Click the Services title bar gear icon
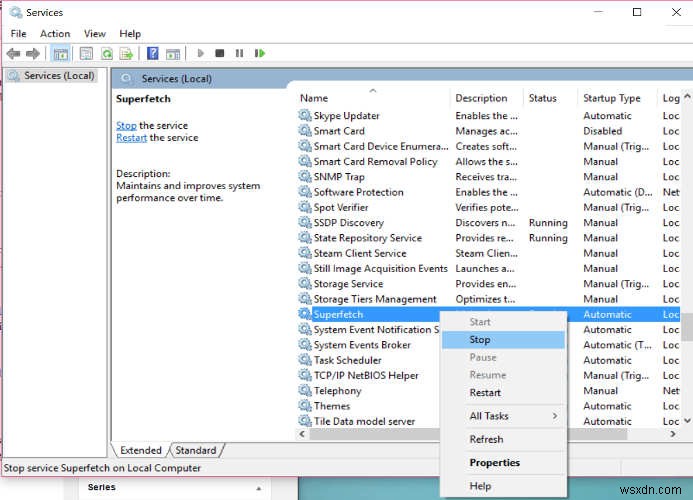This screenshot has width=693, height=500. click(x=16, y=12)
